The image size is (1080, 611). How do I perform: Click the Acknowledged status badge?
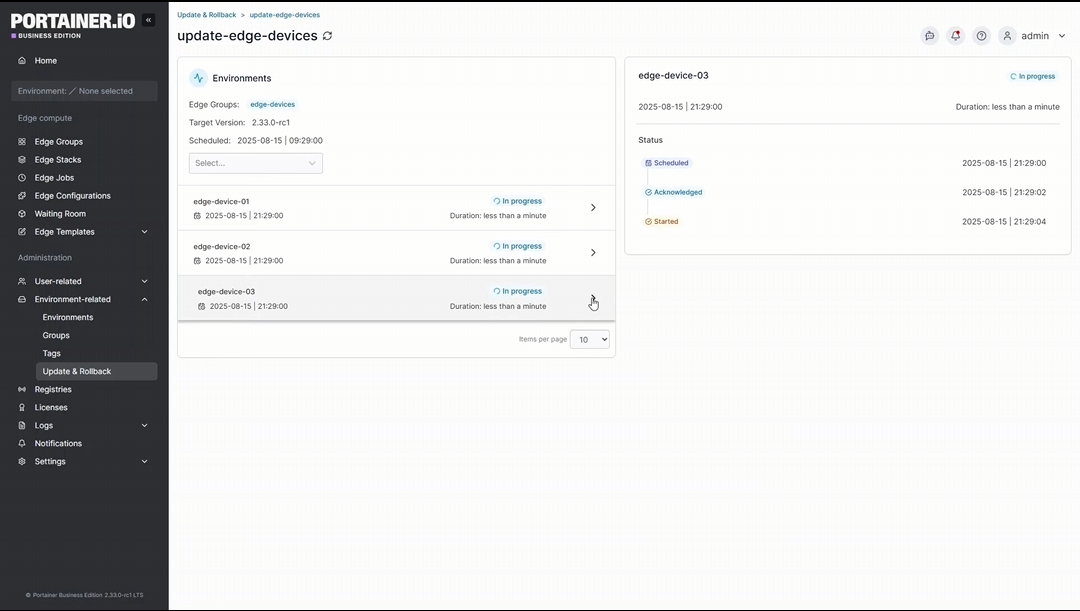673,192
